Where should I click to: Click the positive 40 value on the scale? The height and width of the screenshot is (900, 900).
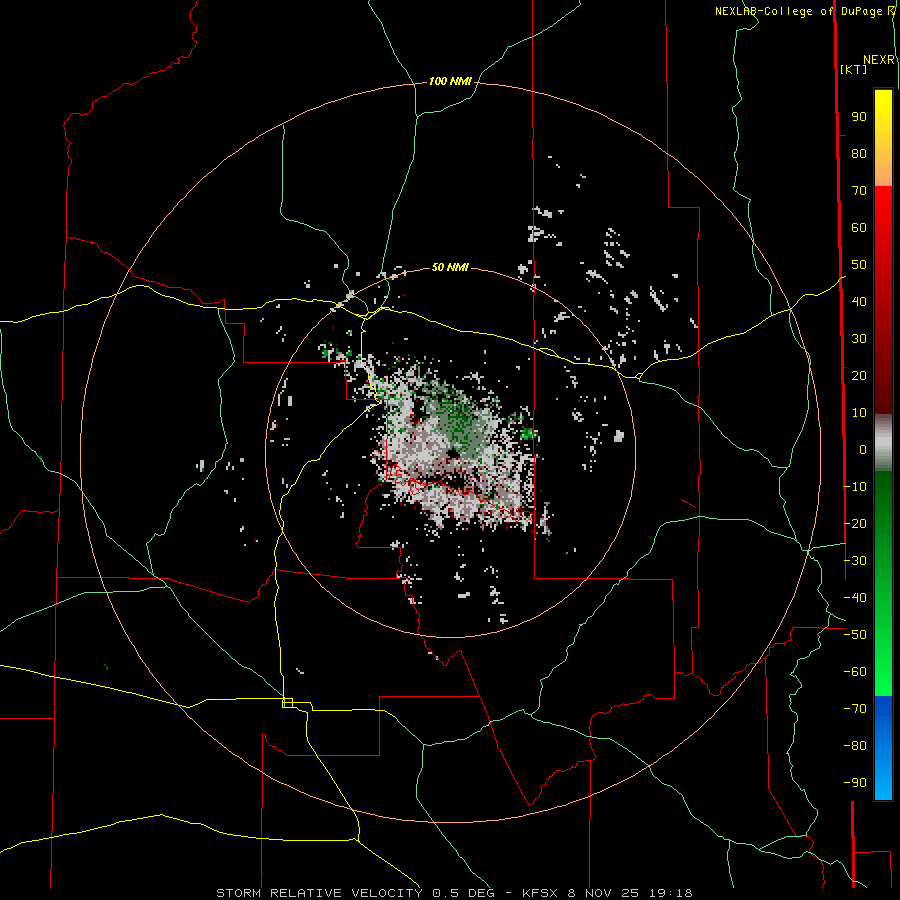(x=859, y=302)
